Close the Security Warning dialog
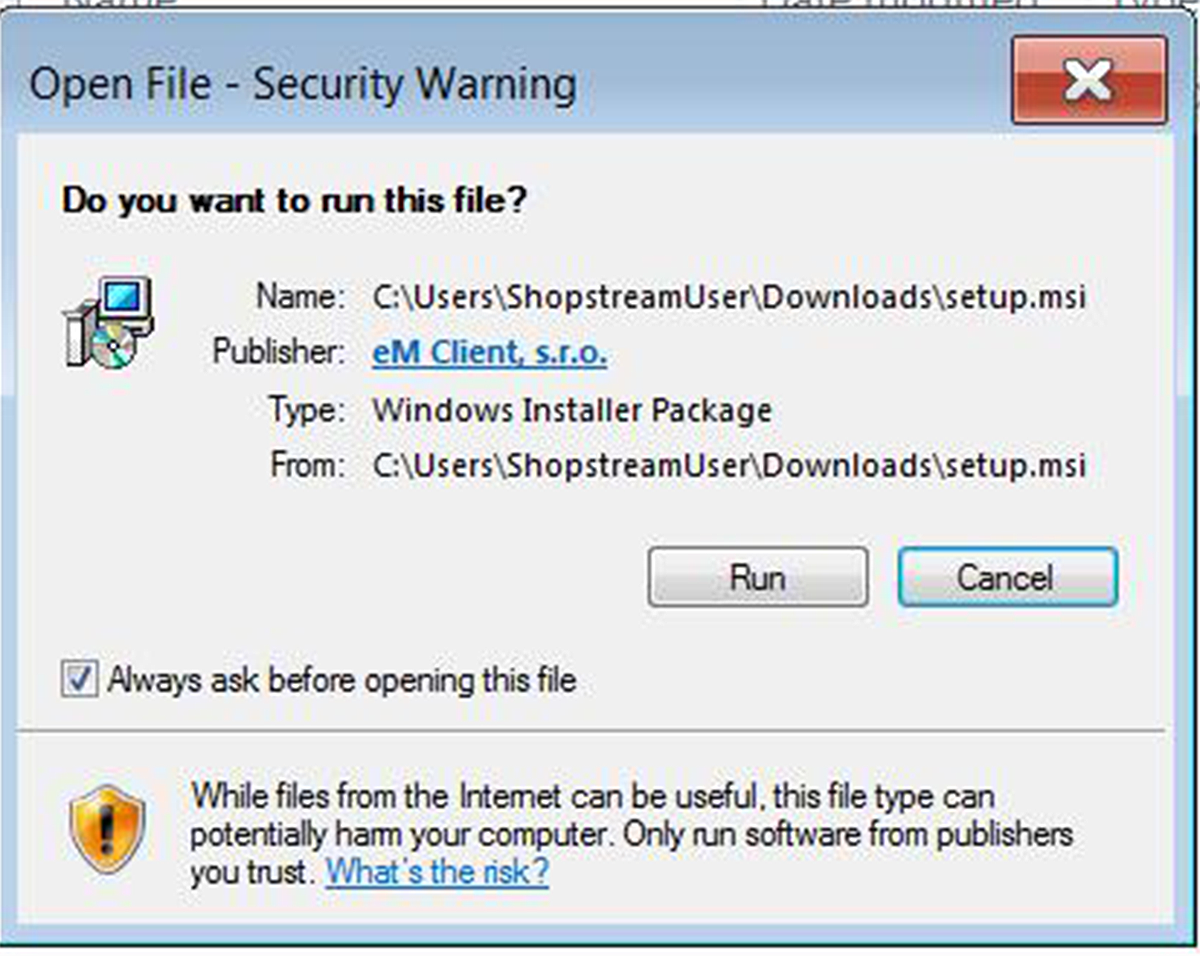 [x=1089, y=81]
